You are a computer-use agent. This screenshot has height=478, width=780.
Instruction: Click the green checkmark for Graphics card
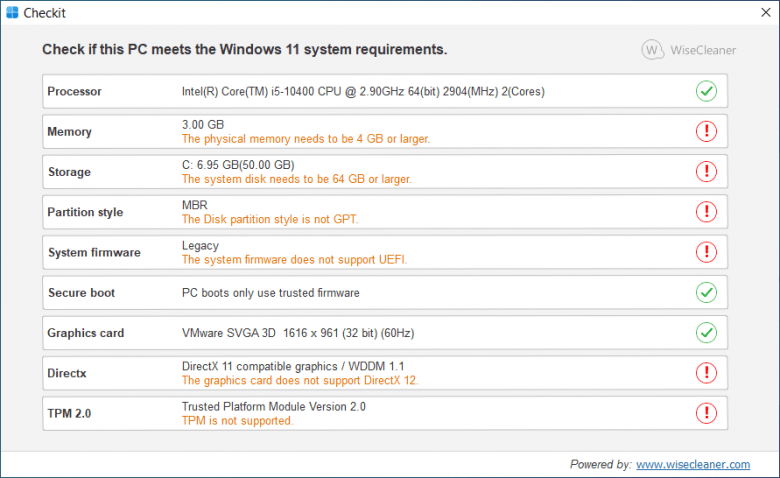706,333
